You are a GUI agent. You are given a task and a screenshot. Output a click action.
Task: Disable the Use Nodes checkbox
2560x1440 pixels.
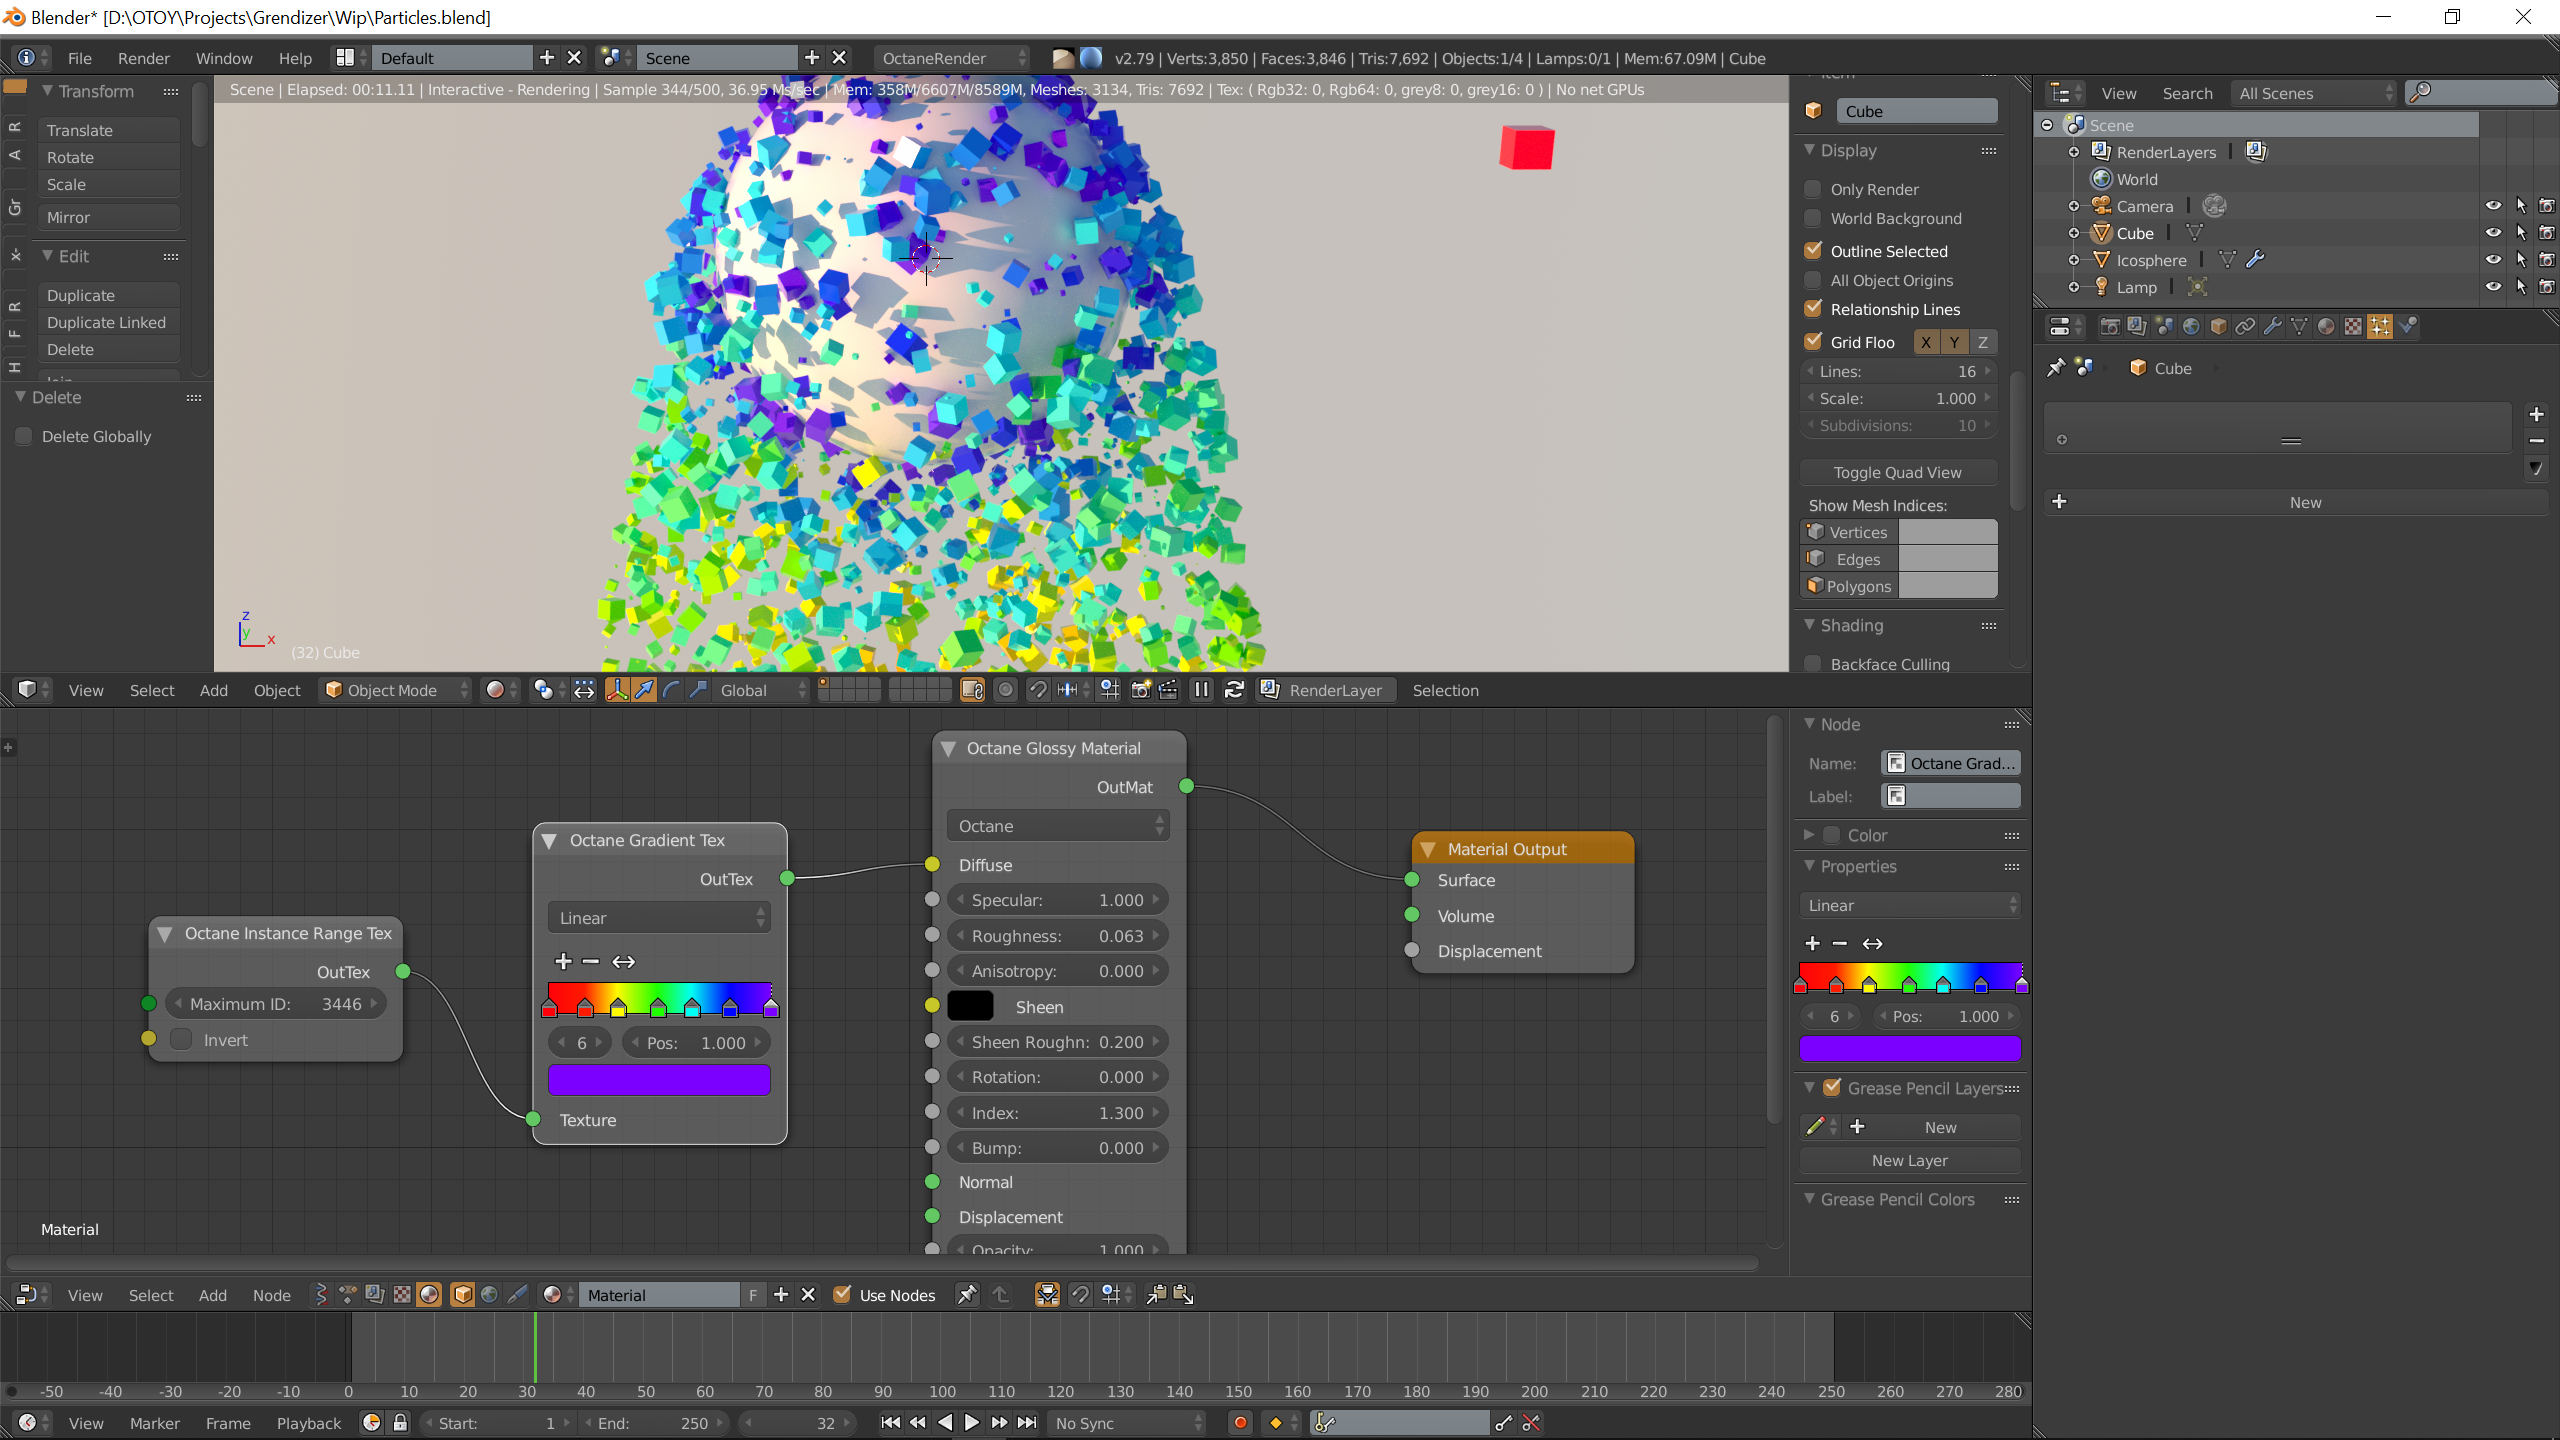pos(842,1295)
